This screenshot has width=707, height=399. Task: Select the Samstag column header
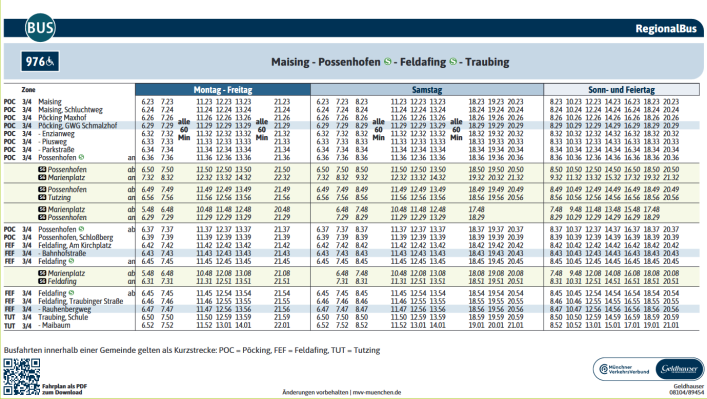click(x=427, y=89)
